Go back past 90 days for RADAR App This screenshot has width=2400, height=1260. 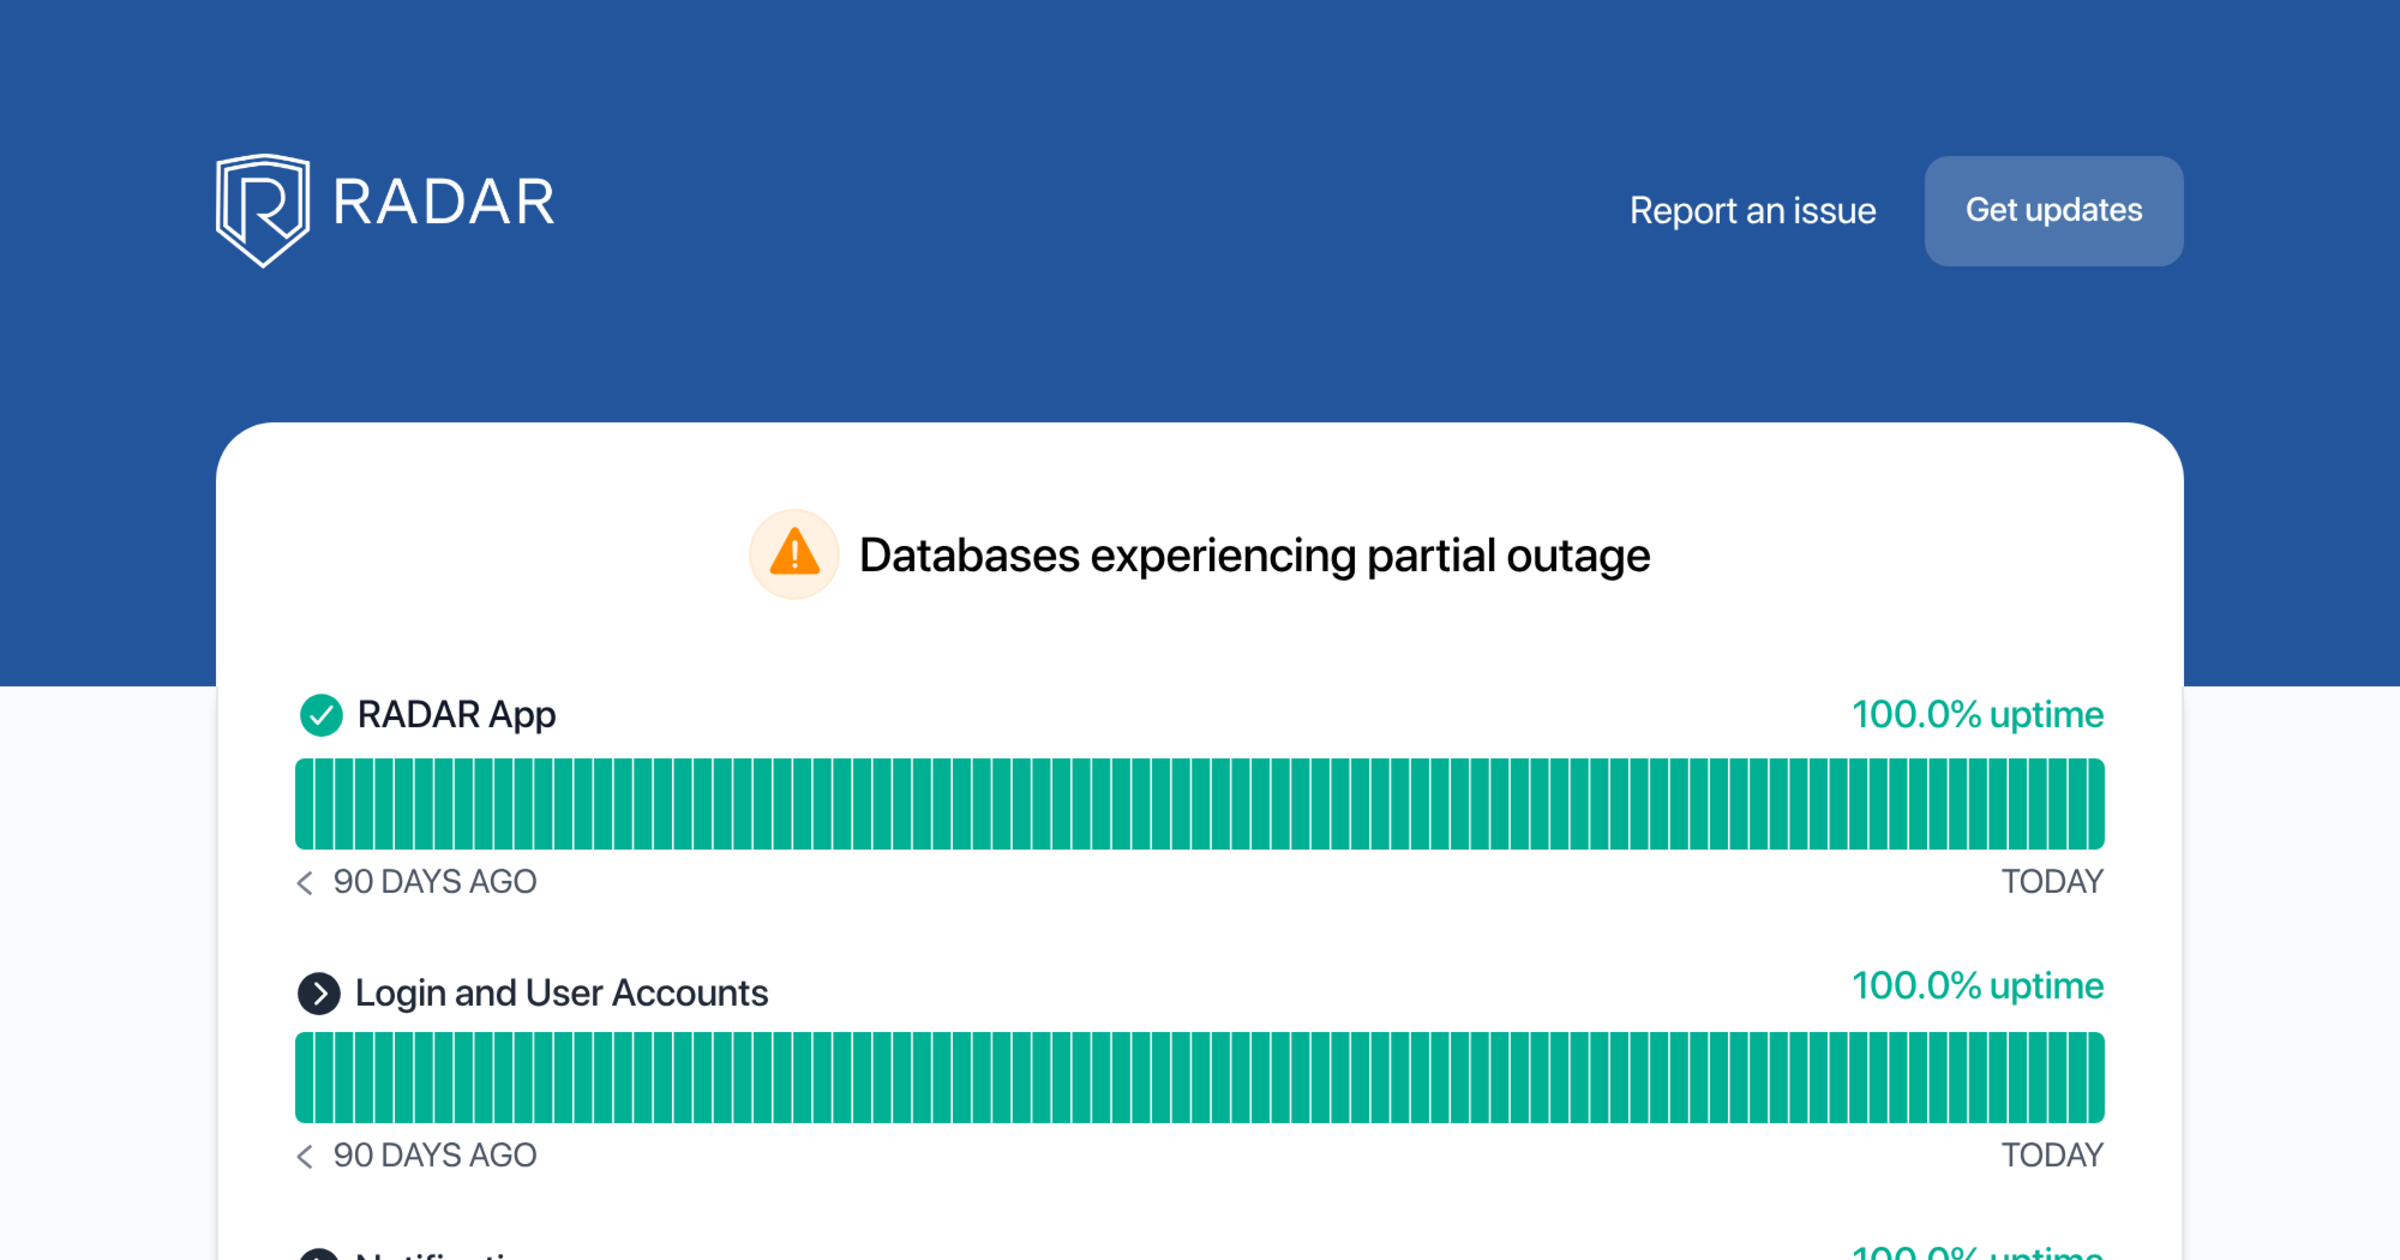coord(305,882)
